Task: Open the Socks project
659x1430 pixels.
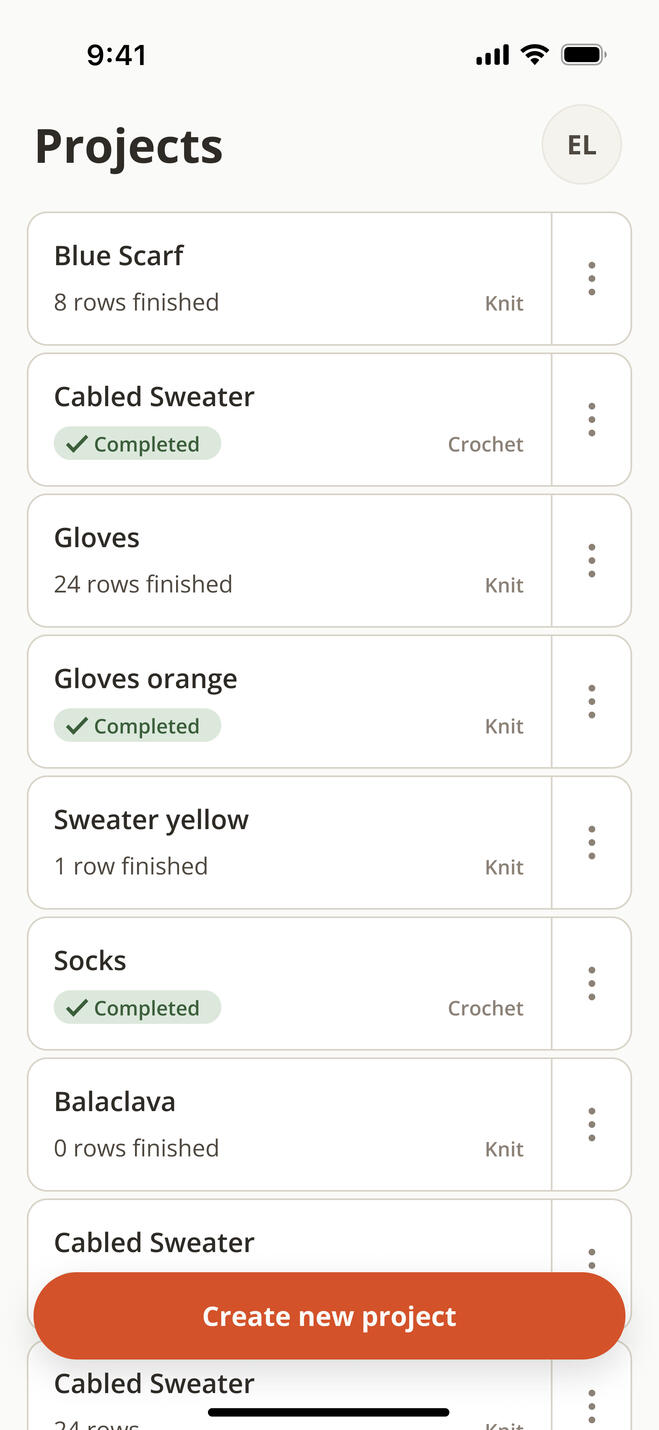Action: point(290,984)
